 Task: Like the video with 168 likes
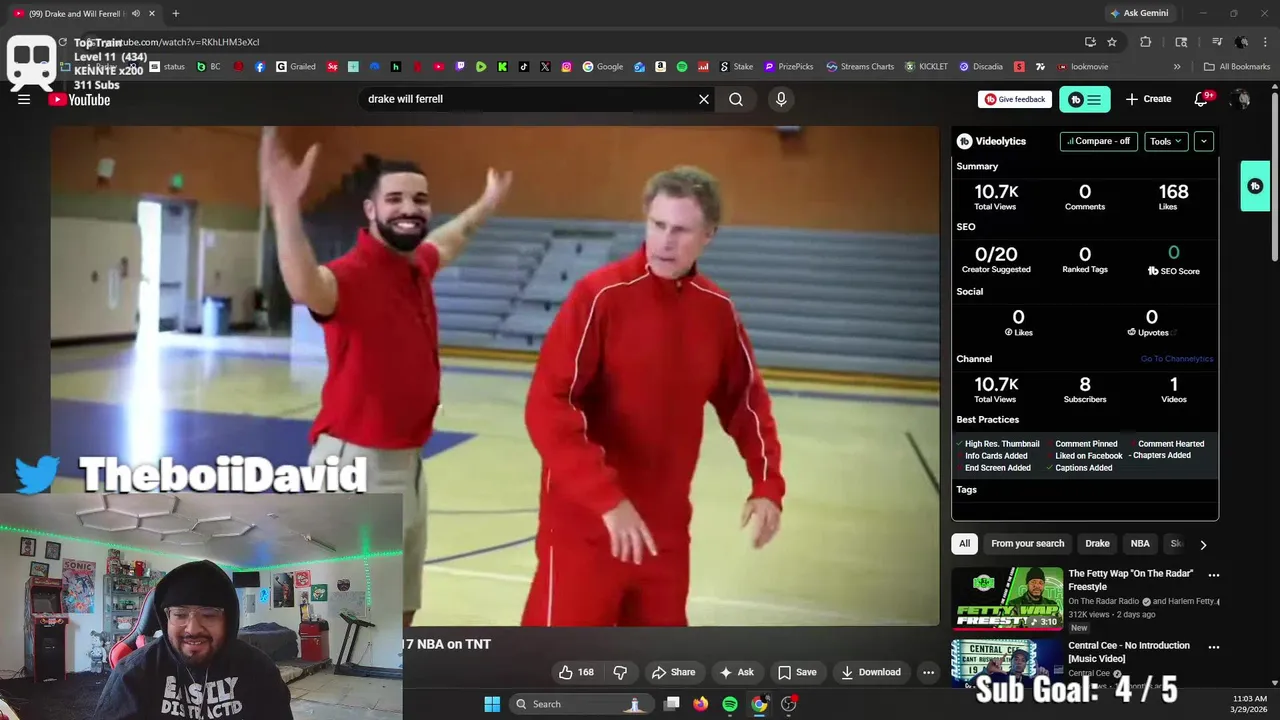click(x=576, y=672)
